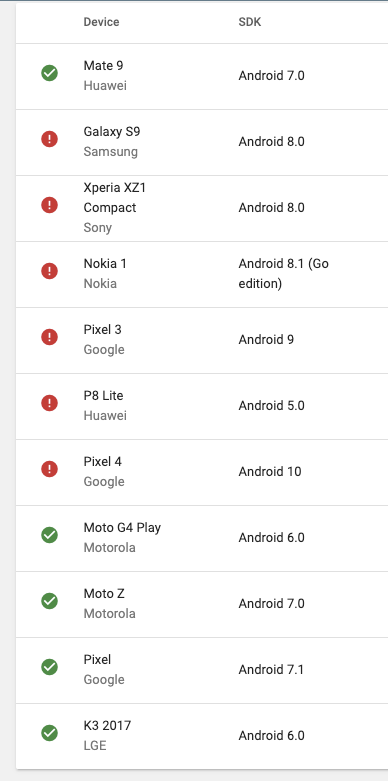Click the error icon beside Xperia XZ1 Compact

[x=49, y=205]
